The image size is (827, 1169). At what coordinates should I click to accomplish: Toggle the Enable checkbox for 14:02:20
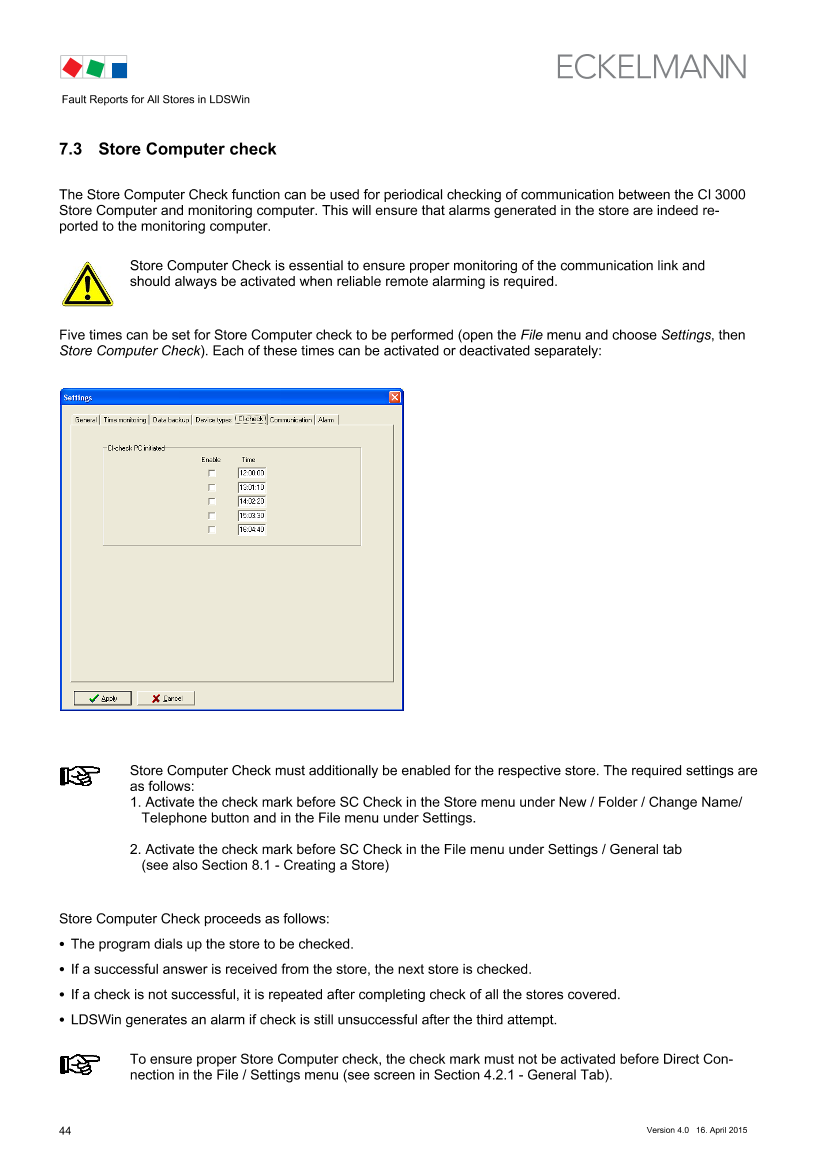[212, 501]
